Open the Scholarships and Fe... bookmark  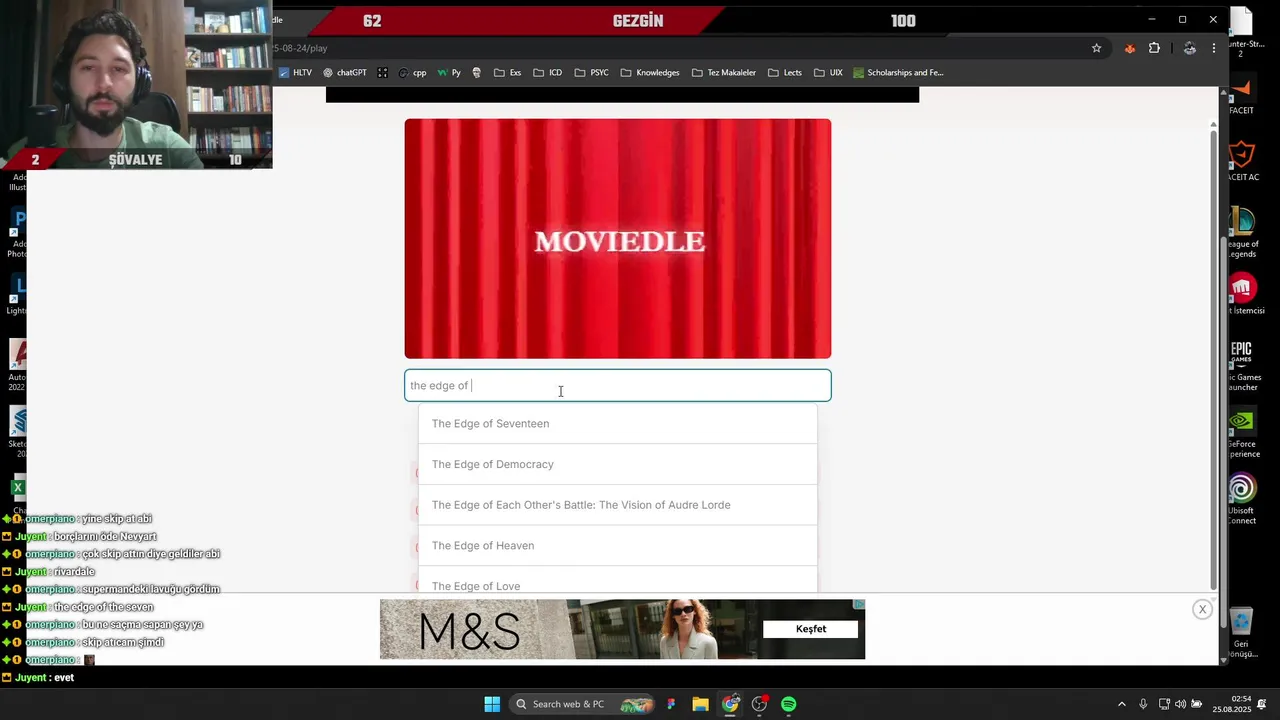coord(897,72)
